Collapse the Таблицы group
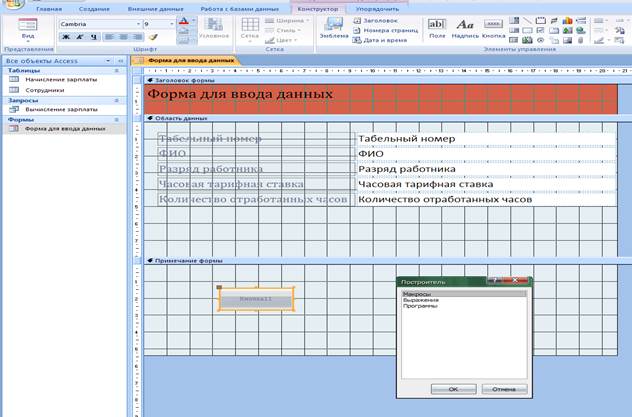Screen dimensions: 632x417 tap(116, 71)
